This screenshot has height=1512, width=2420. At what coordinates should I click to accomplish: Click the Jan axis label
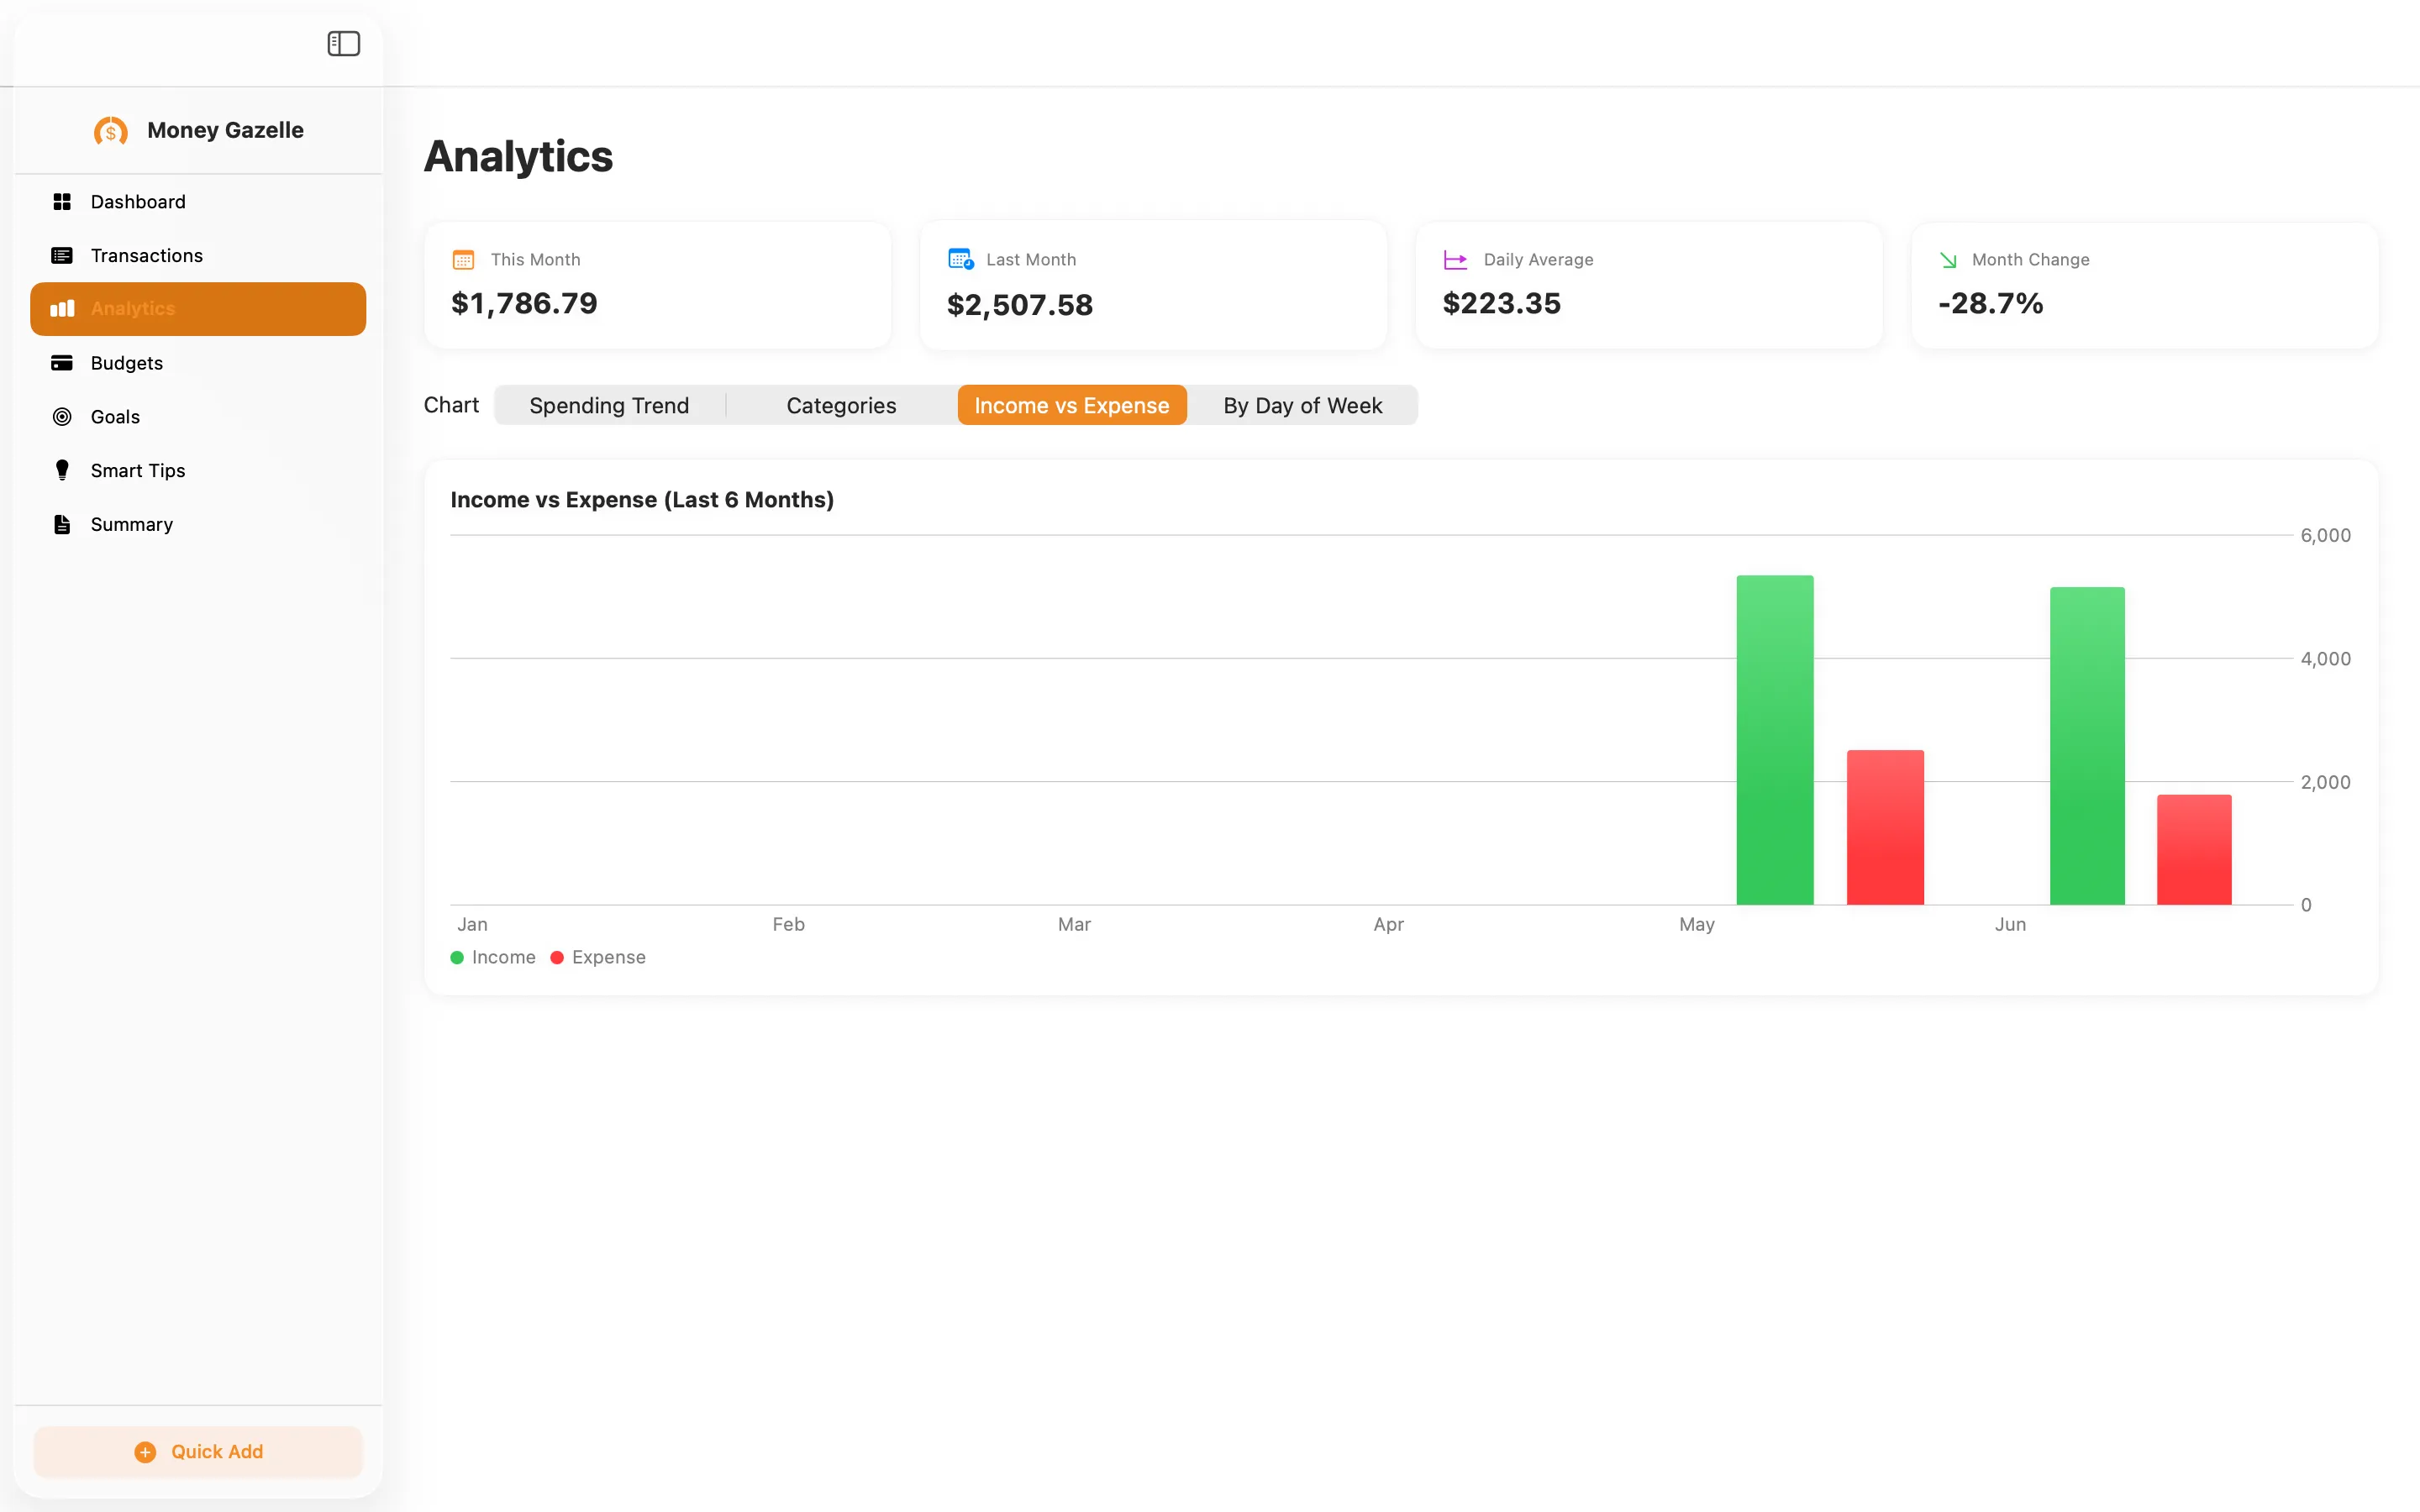pyautogui.click(x=472, y=925)
